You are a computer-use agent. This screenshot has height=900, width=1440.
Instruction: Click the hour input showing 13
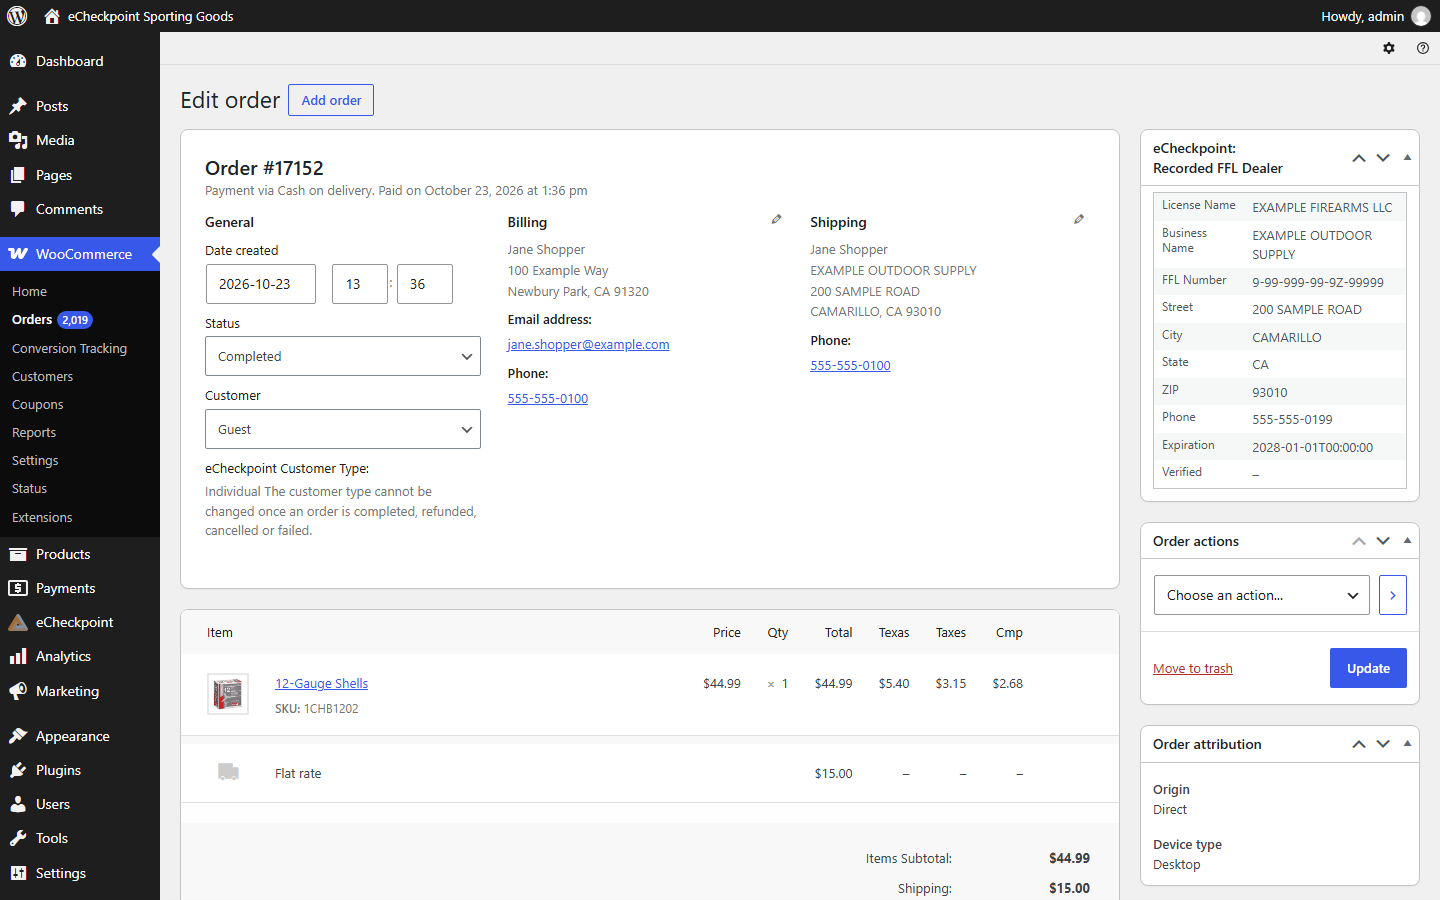(360, 284)
